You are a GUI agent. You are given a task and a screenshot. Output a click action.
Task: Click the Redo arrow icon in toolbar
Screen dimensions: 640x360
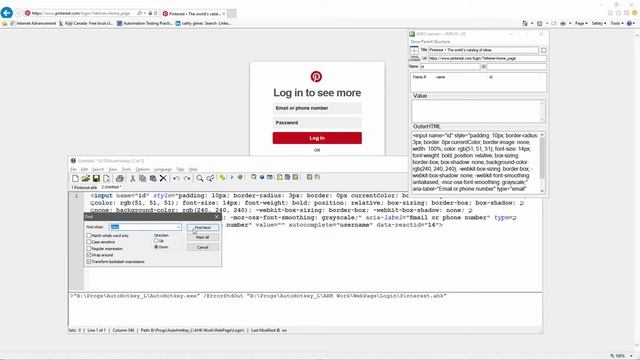pos(187,178)
